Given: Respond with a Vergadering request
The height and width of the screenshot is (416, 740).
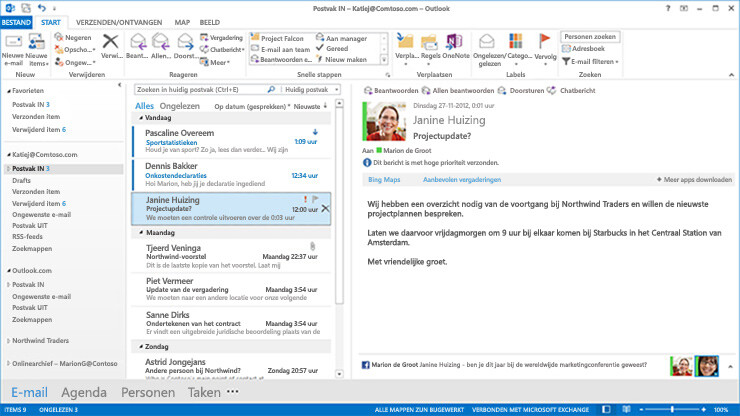Looking at the screenshot, I should (221, 37).
